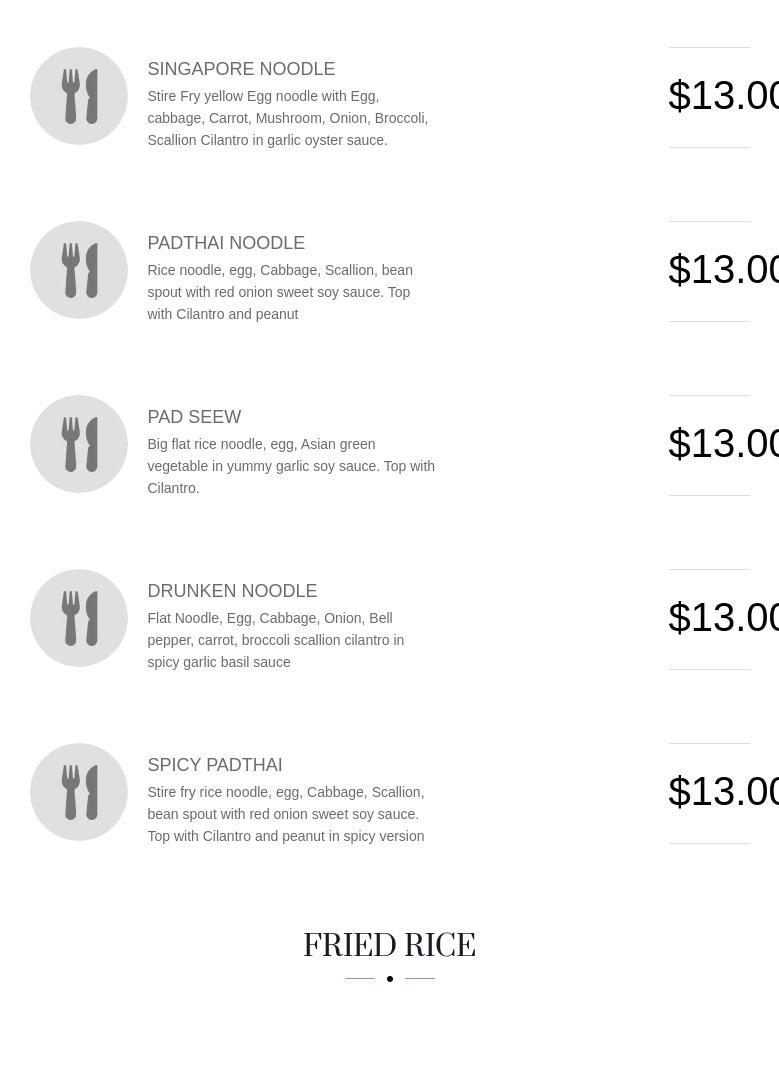Image resolution: width=779 pixels, height=1088 pixels.
Task: Click the Spicy Padthai fork-knife icon
Action: coord(79,792)
